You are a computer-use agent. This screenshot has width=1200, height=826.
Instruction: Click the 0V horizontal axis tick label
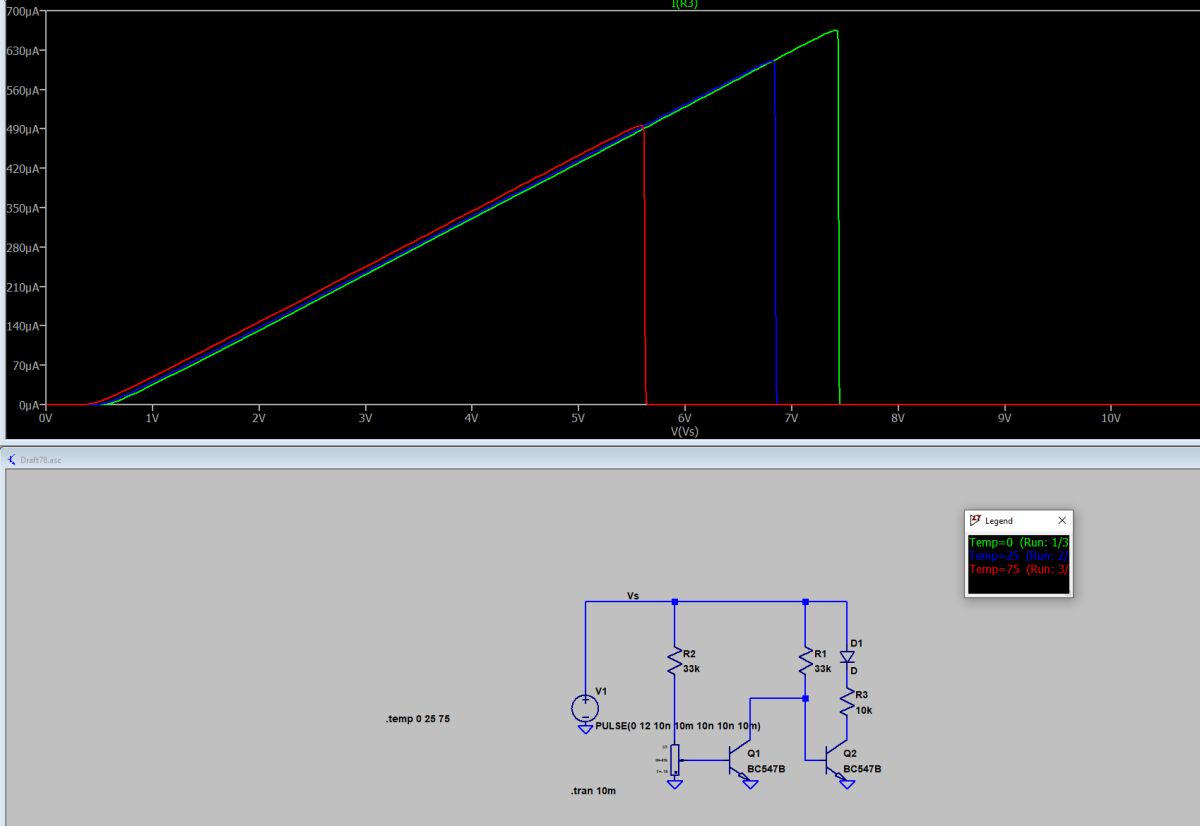(x=45, y=419)
